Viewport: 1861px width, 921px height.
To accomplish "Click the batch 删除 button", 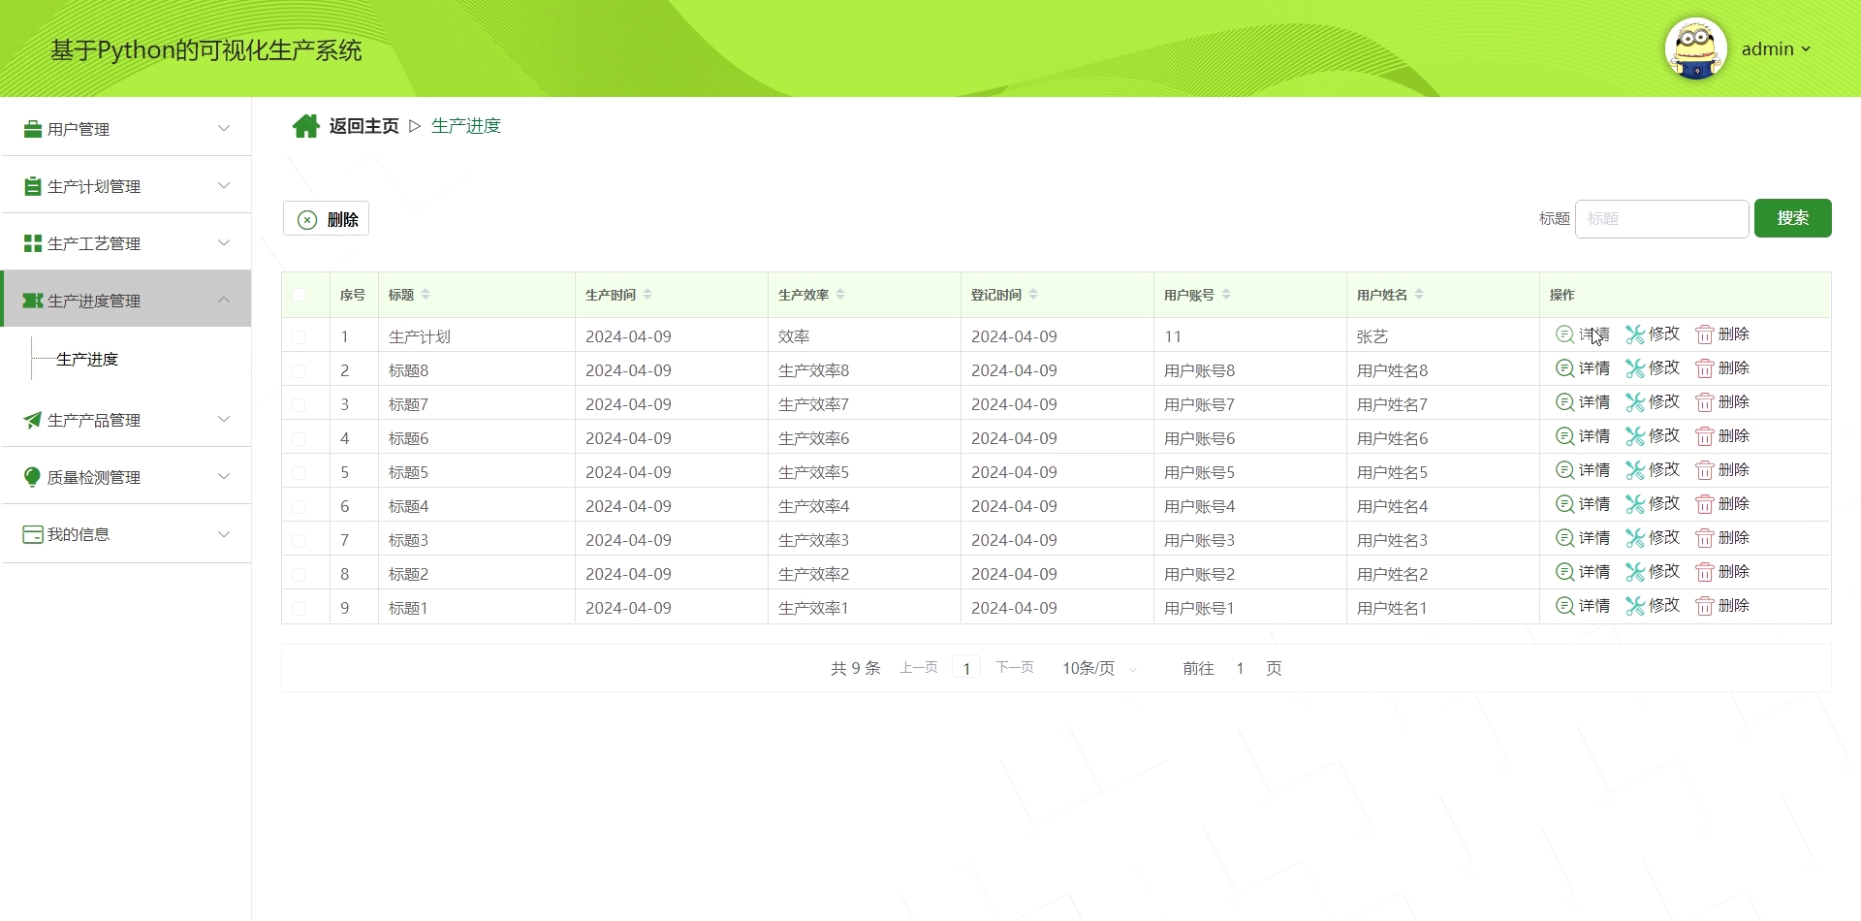I will pos(326,219).
